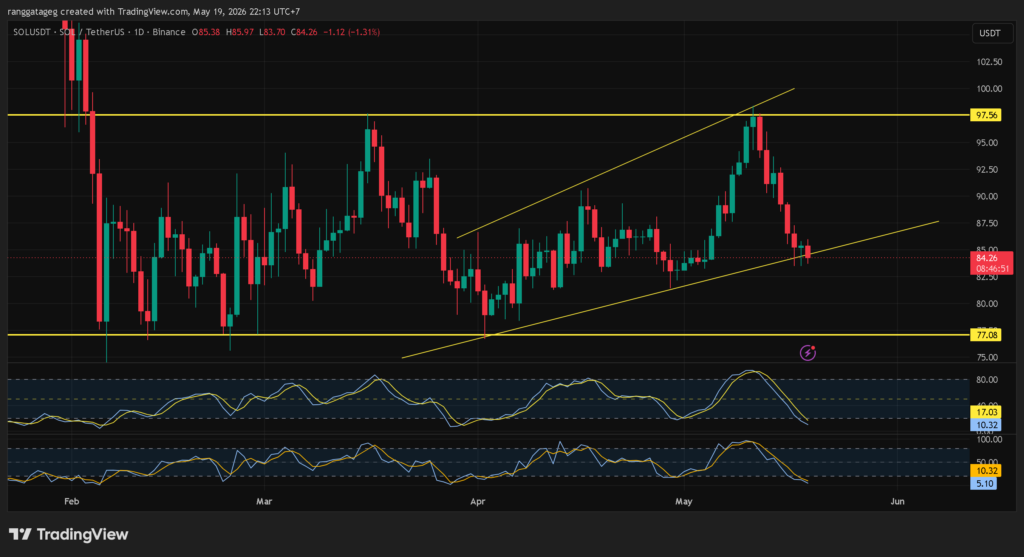Click the Apr label on time axis
Viewport: 1024px width, 557px height.
pyautogui.click(x=477, y=501)
